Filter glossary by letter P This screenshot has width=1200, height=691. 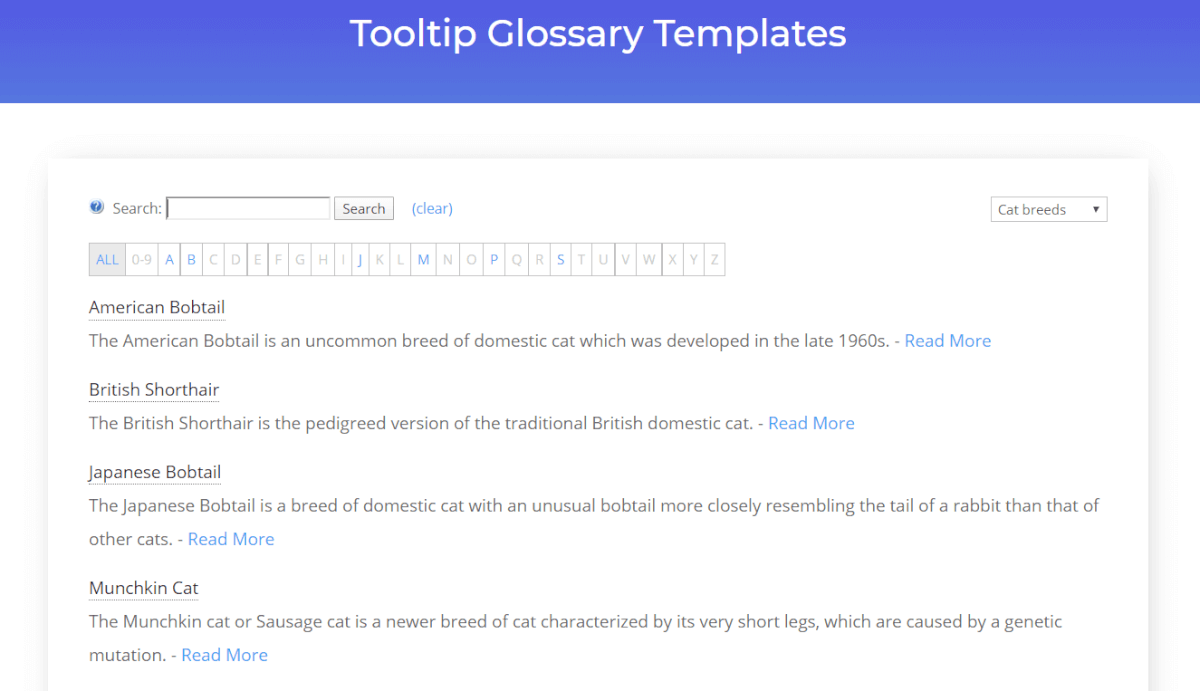(494, 260)
